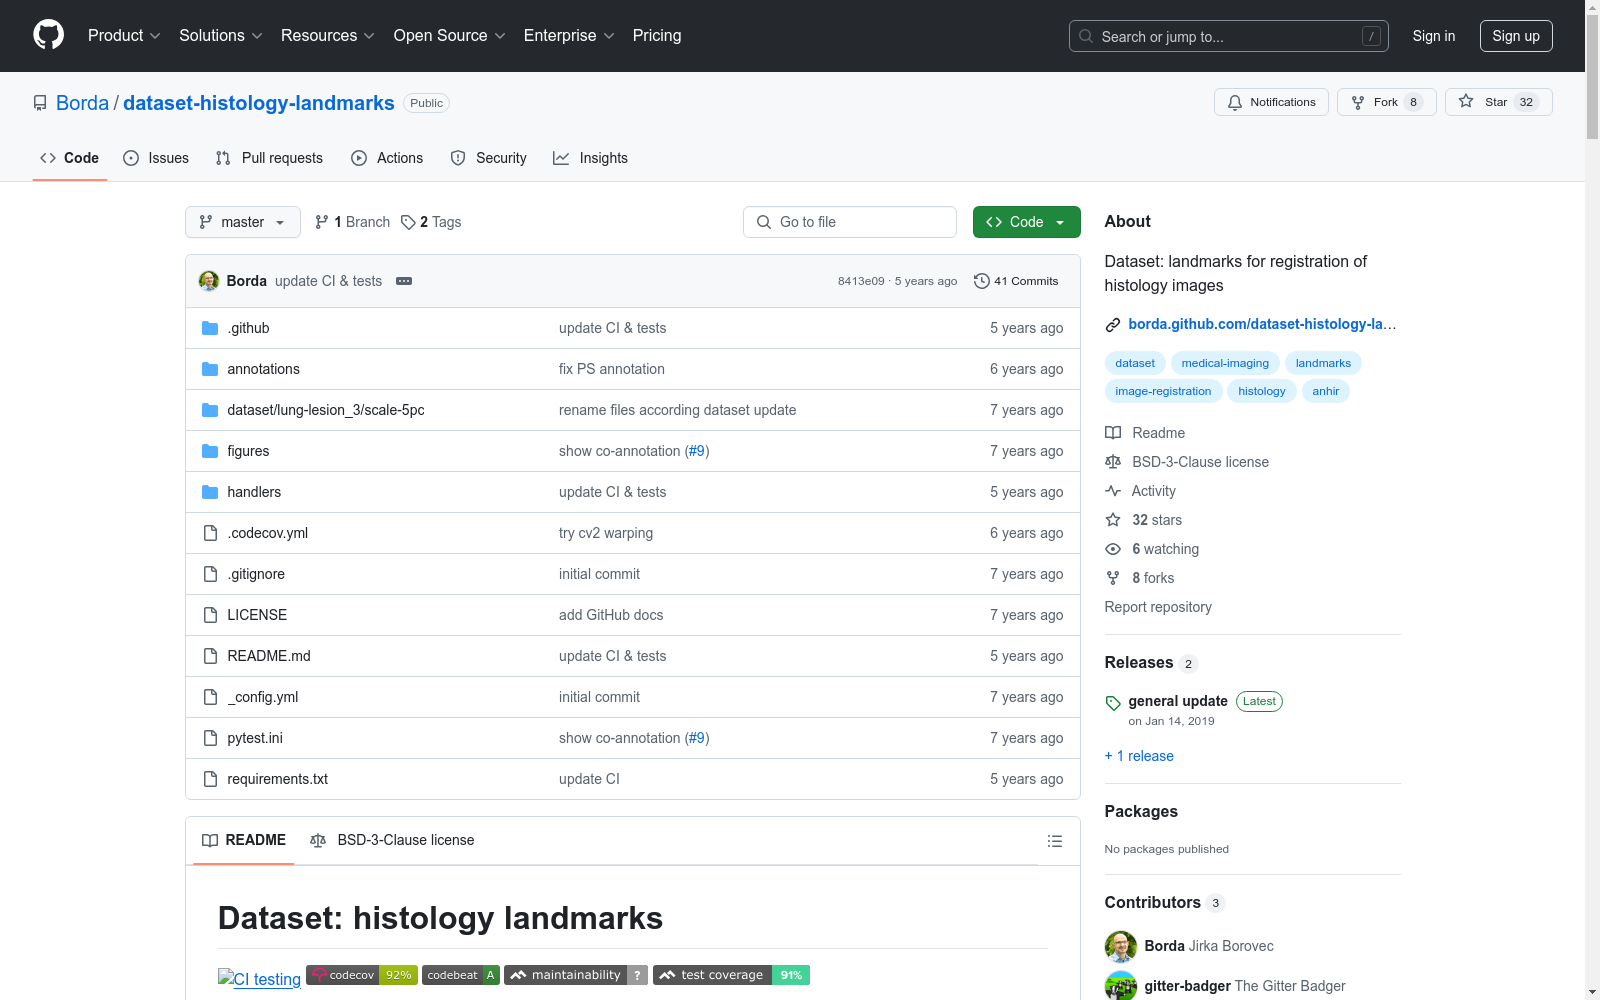
Task: Expand the green Code dropdown
Action: pyautogui.click(x=1026, y=222)
